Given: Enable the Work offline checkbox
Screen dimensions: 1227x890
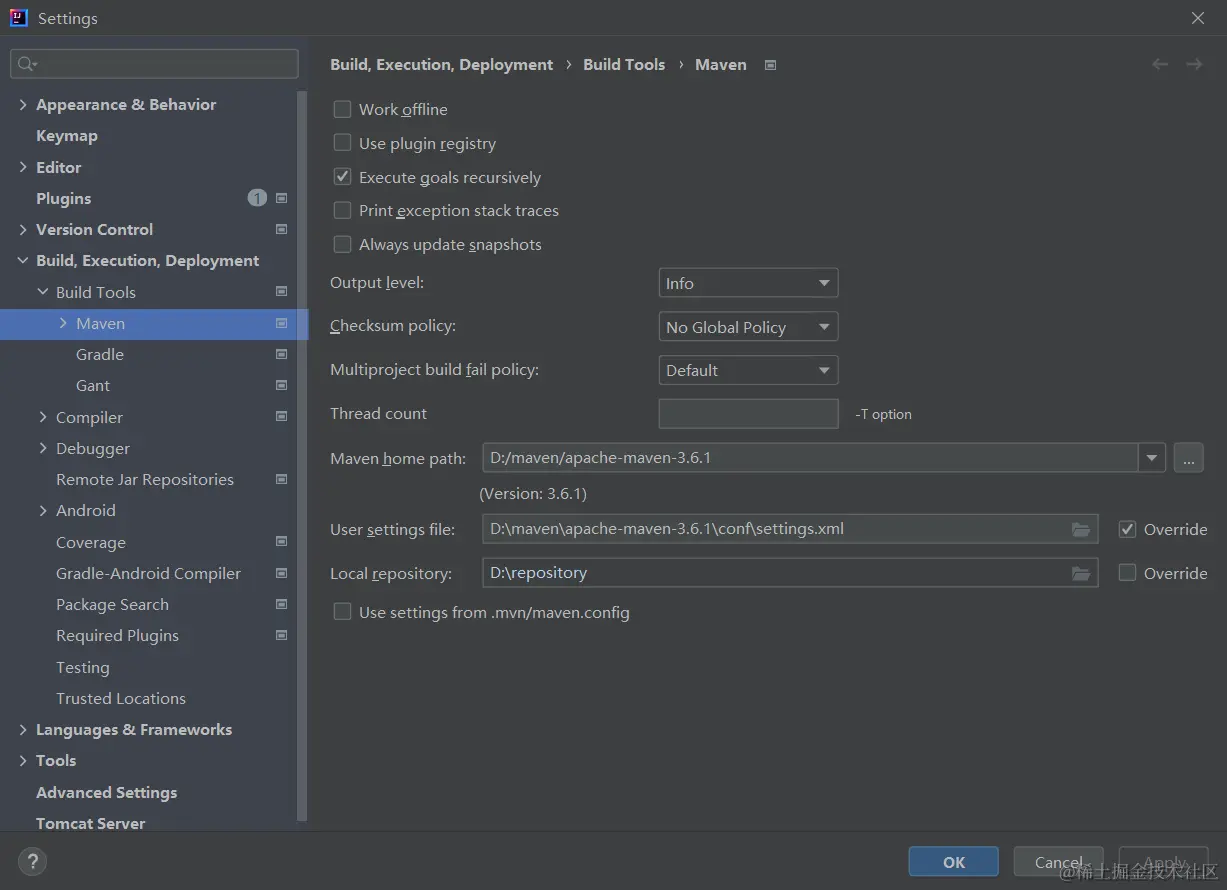Looking at the screenshot, I should (x=342, y=109).
